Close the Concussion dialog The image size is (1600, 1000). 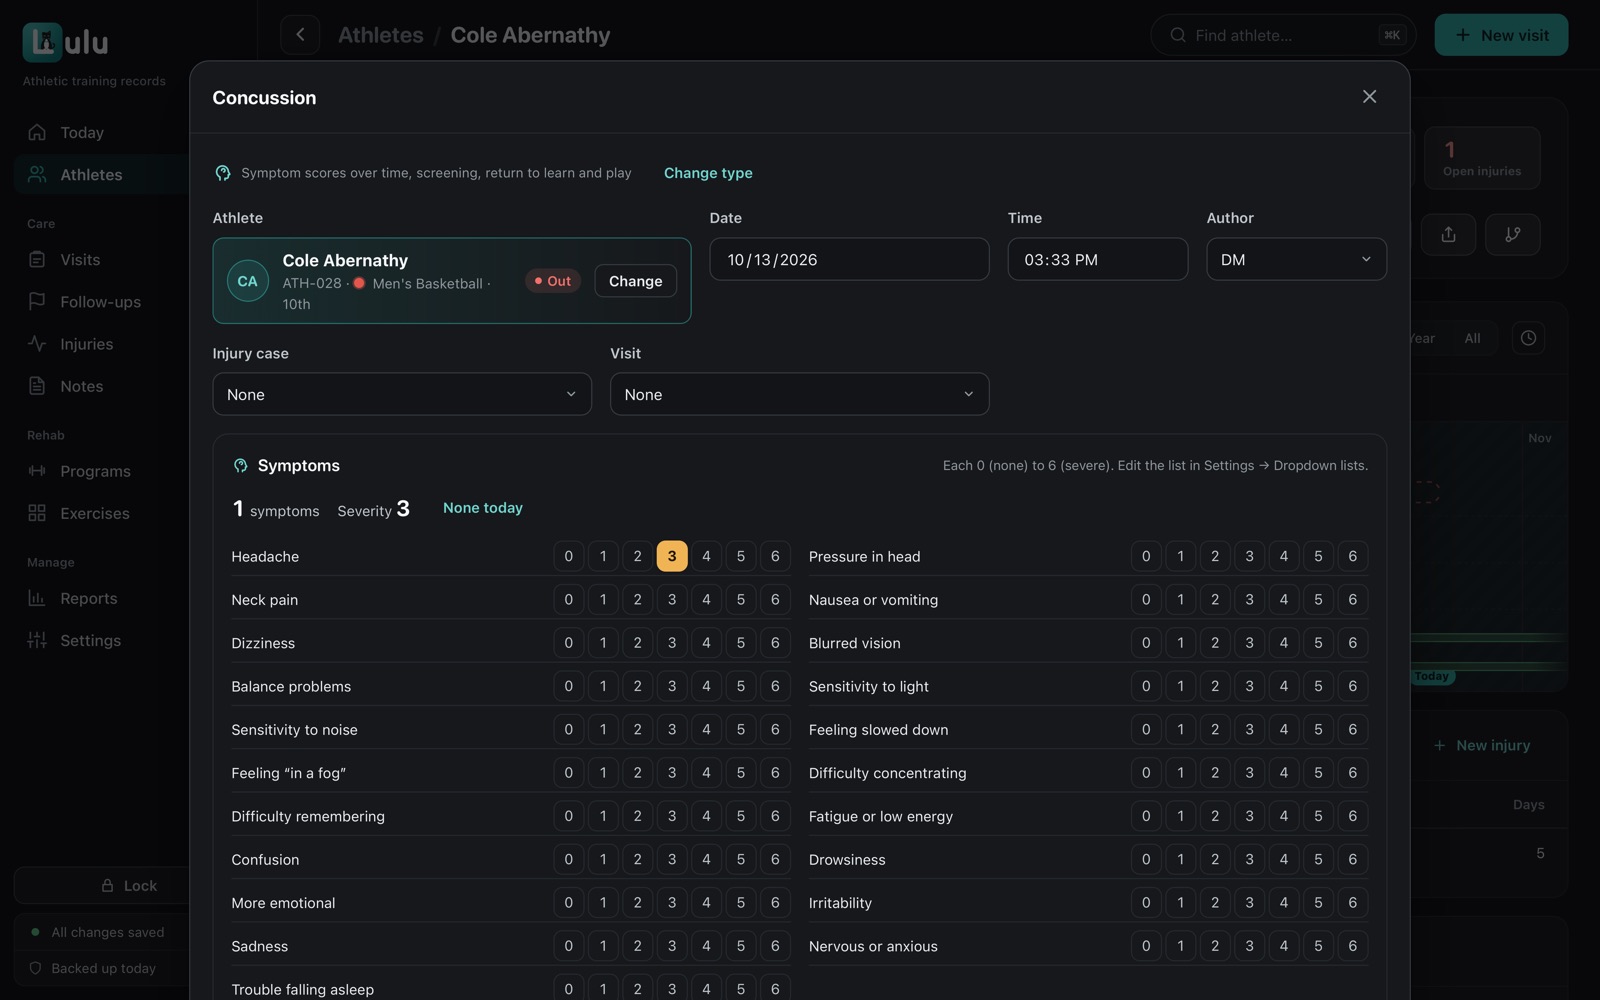pyautogui.click(x=1369, y=97)
